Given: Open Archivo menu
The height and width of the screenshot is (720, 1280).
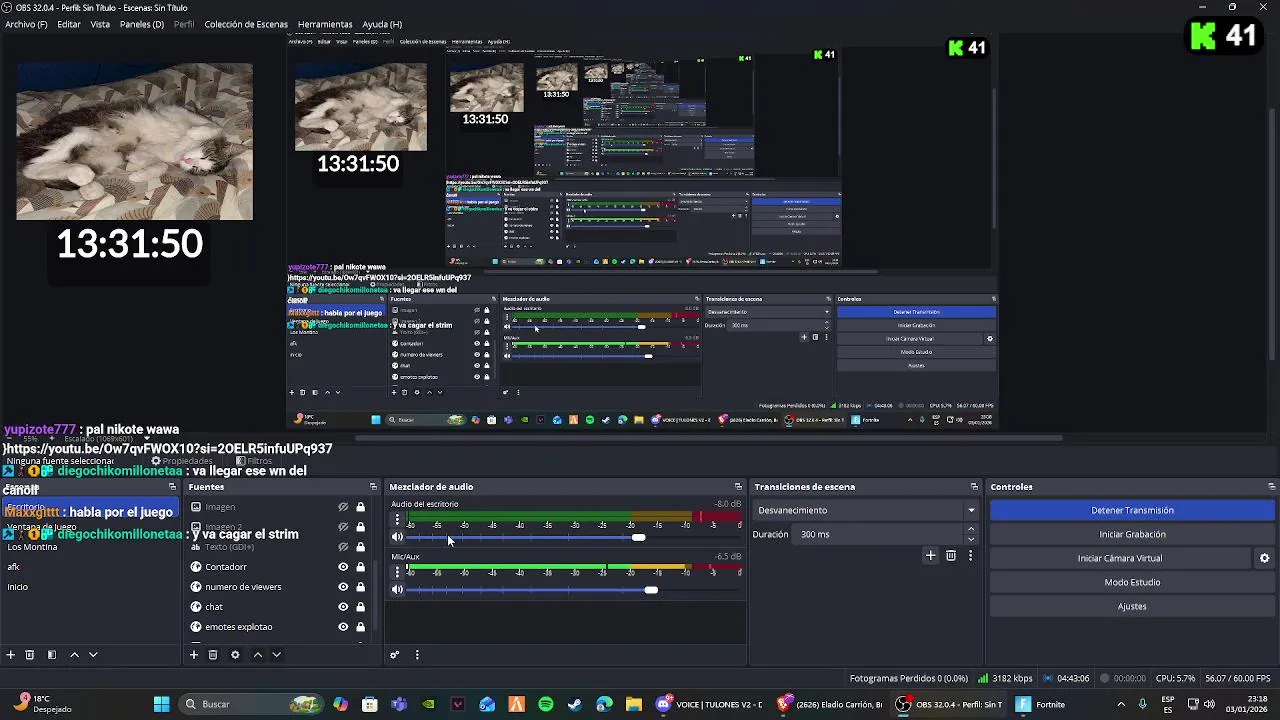Looking at the screenshot, I should [26, 24].
